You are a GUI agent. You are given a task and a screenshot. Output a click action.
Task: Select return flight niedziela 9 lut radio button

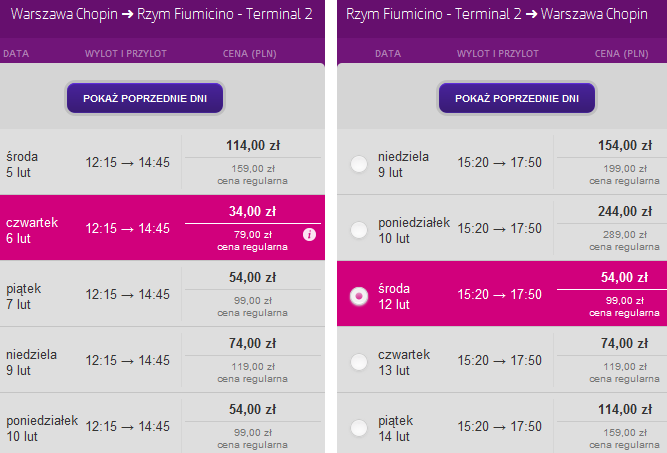(x=359, y=164)
